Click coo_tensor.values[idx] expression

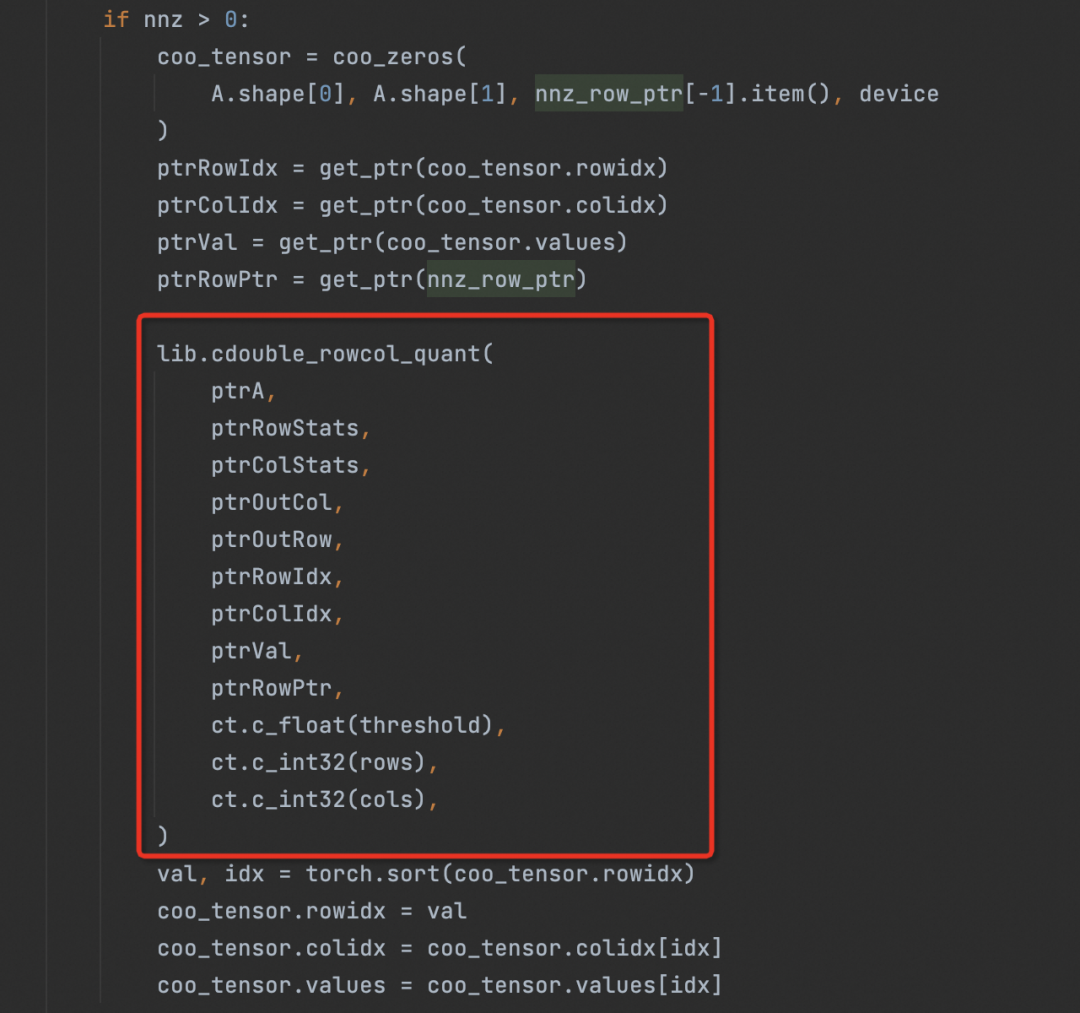[574, 985]
